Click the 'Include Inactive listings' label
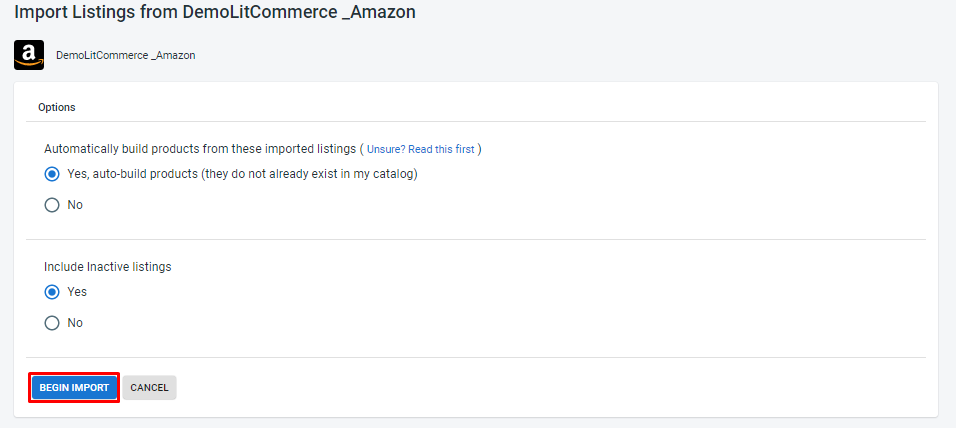This screenshot has width=956, height=428. (x=107, y=267)
